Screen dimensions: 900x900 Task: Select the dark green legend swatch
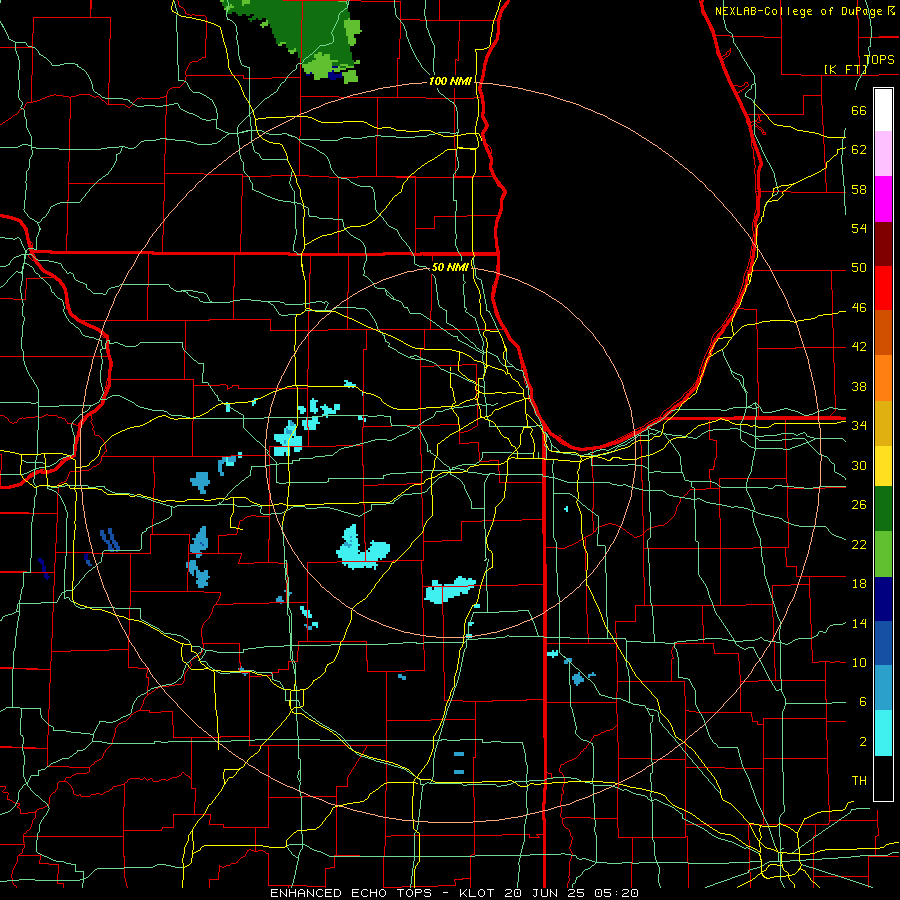[883, 509]
